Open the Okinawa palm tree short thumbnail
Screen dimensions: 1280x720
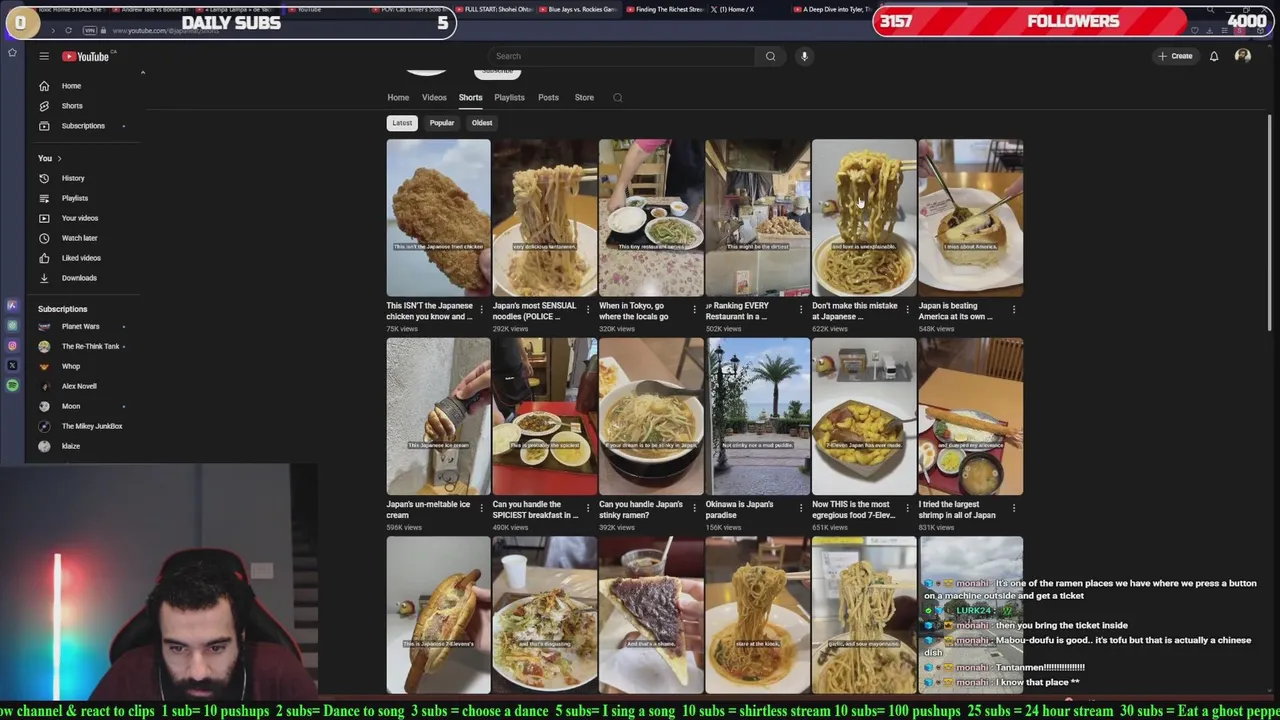coord(758,416)
